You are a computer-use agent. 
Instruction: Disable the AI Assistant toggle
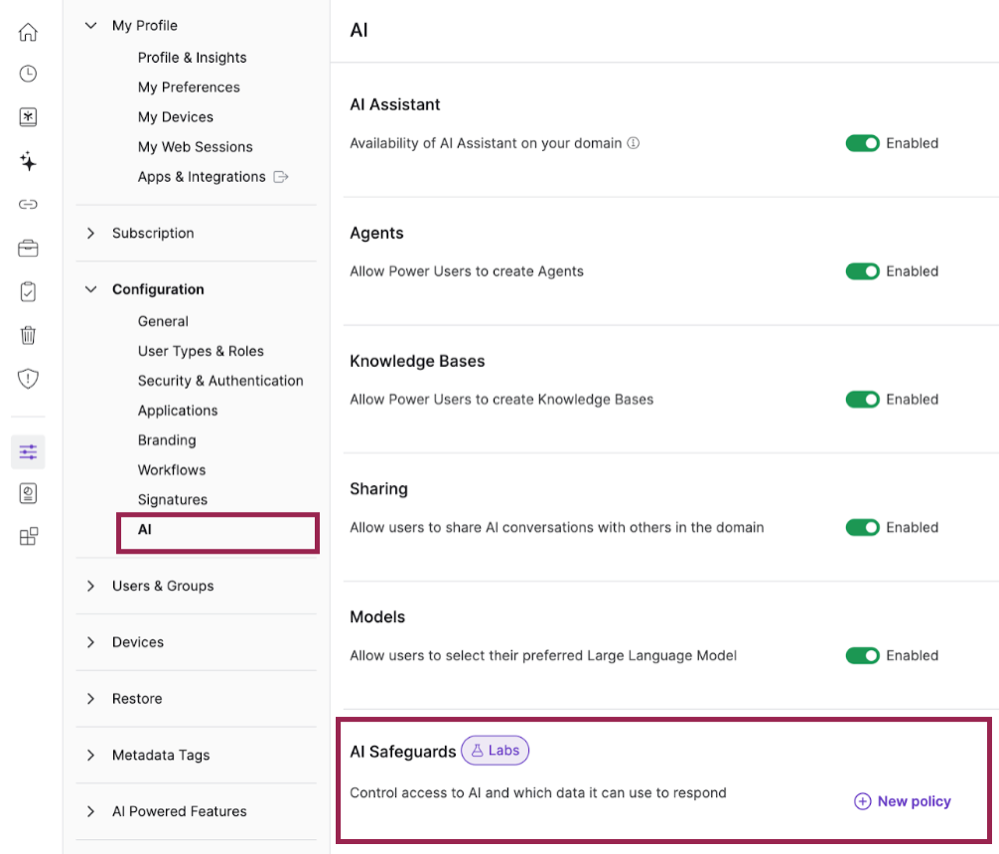click(x=862, y=143)
